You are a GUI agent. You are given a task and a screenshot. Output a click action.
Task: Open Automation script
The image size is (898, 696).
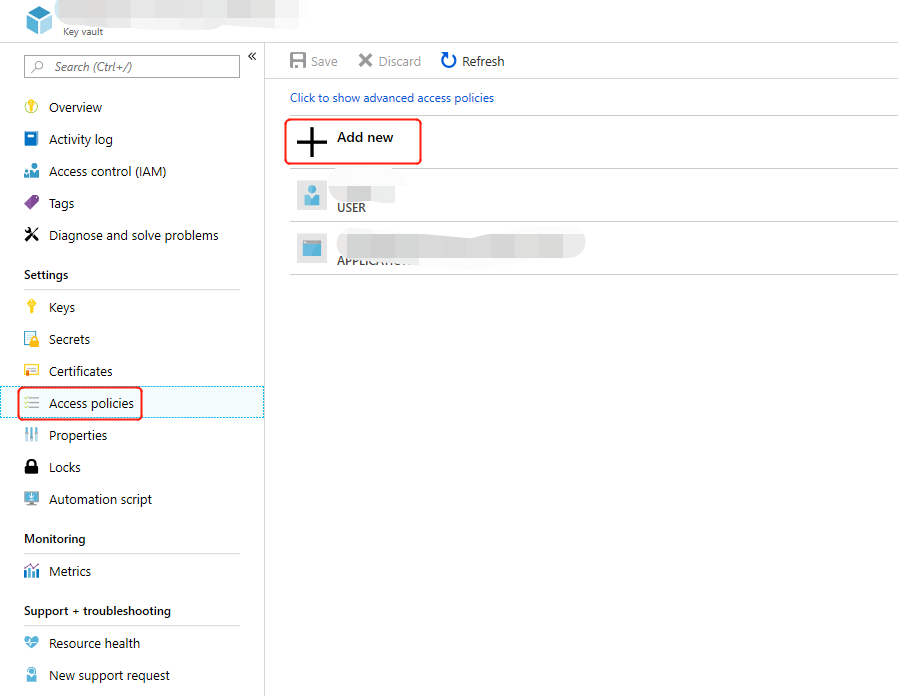[x=100, y=500]
